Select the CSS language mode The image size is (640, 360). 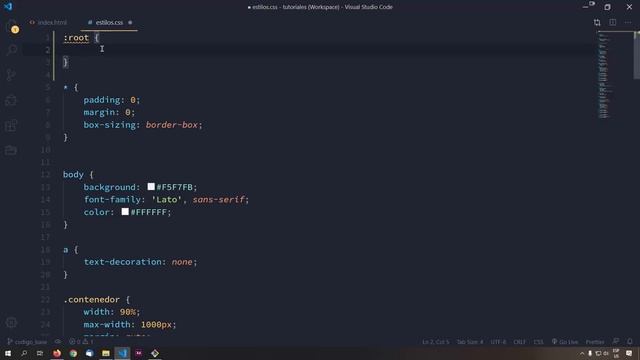point(538,342)
